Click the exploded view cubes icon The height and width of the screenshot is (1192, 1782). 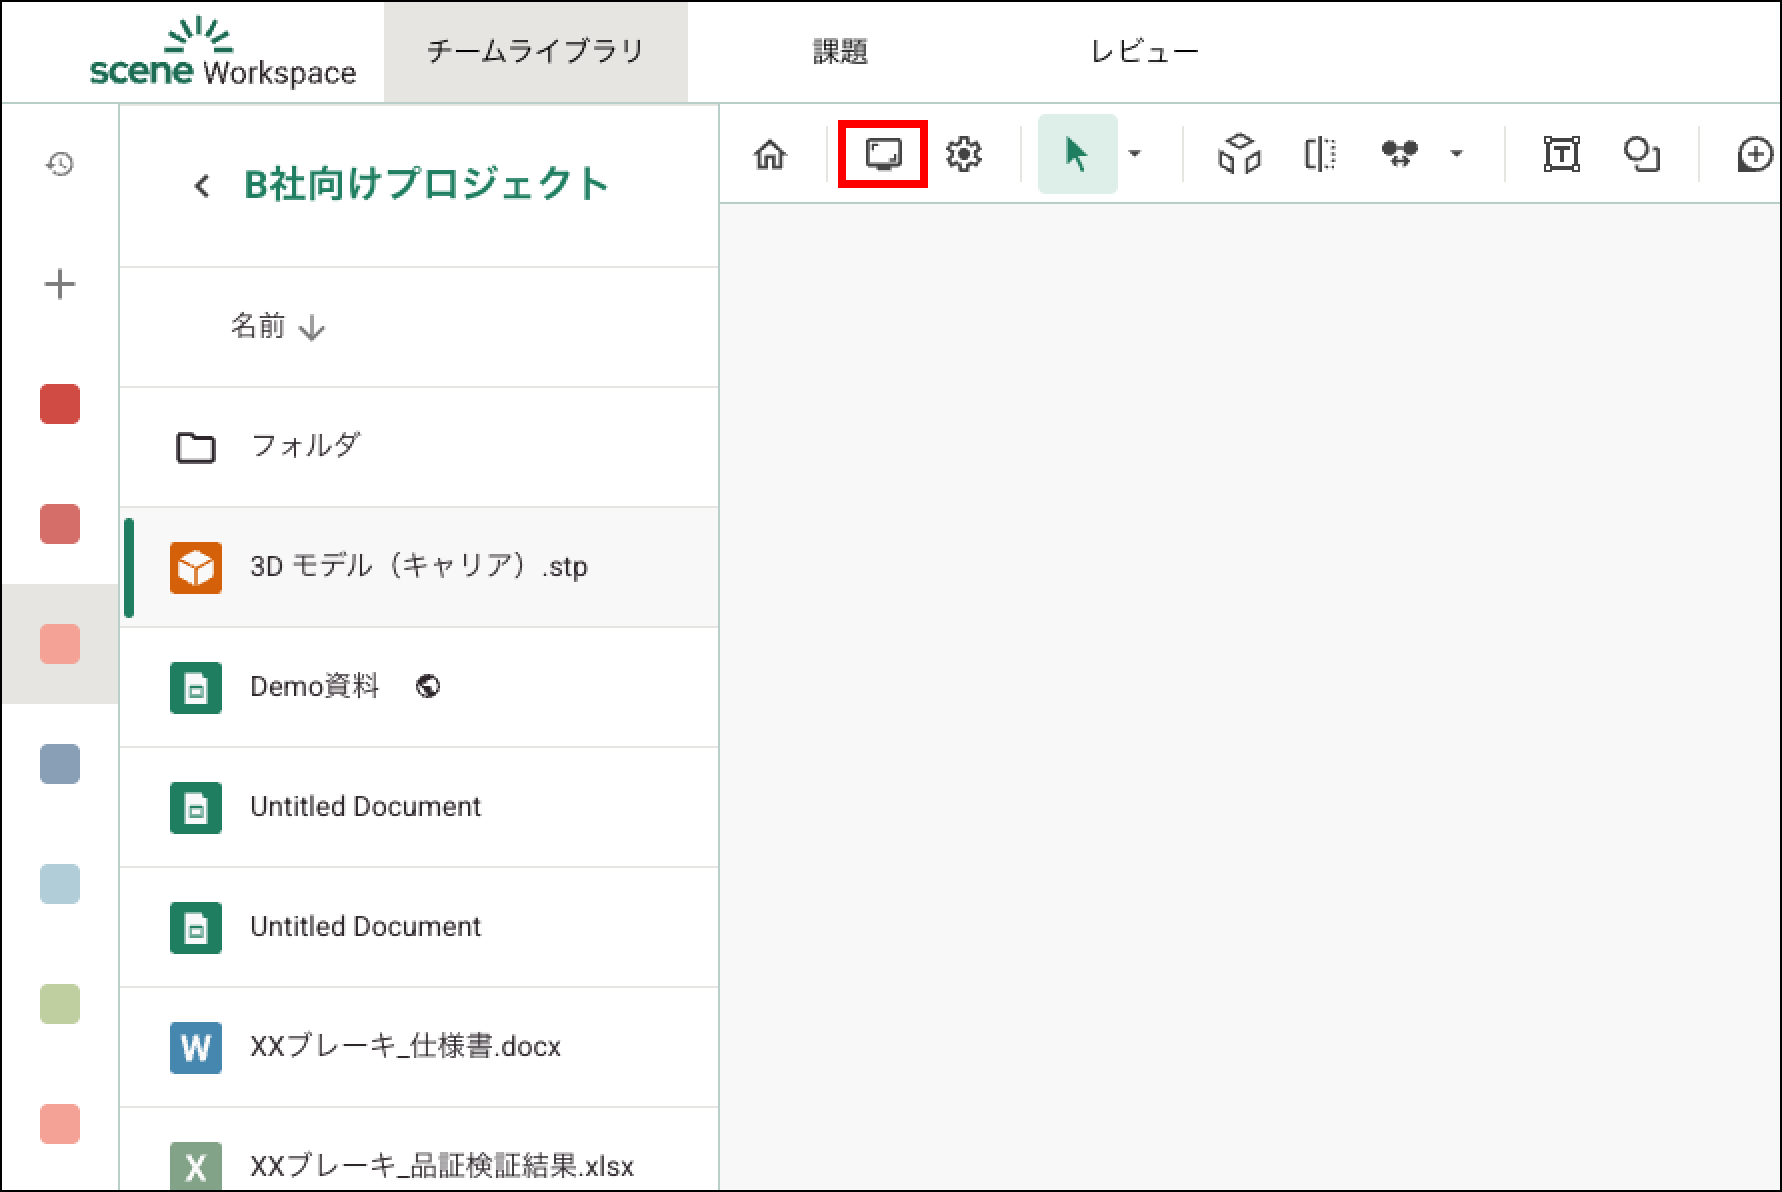coord(1239,154)
